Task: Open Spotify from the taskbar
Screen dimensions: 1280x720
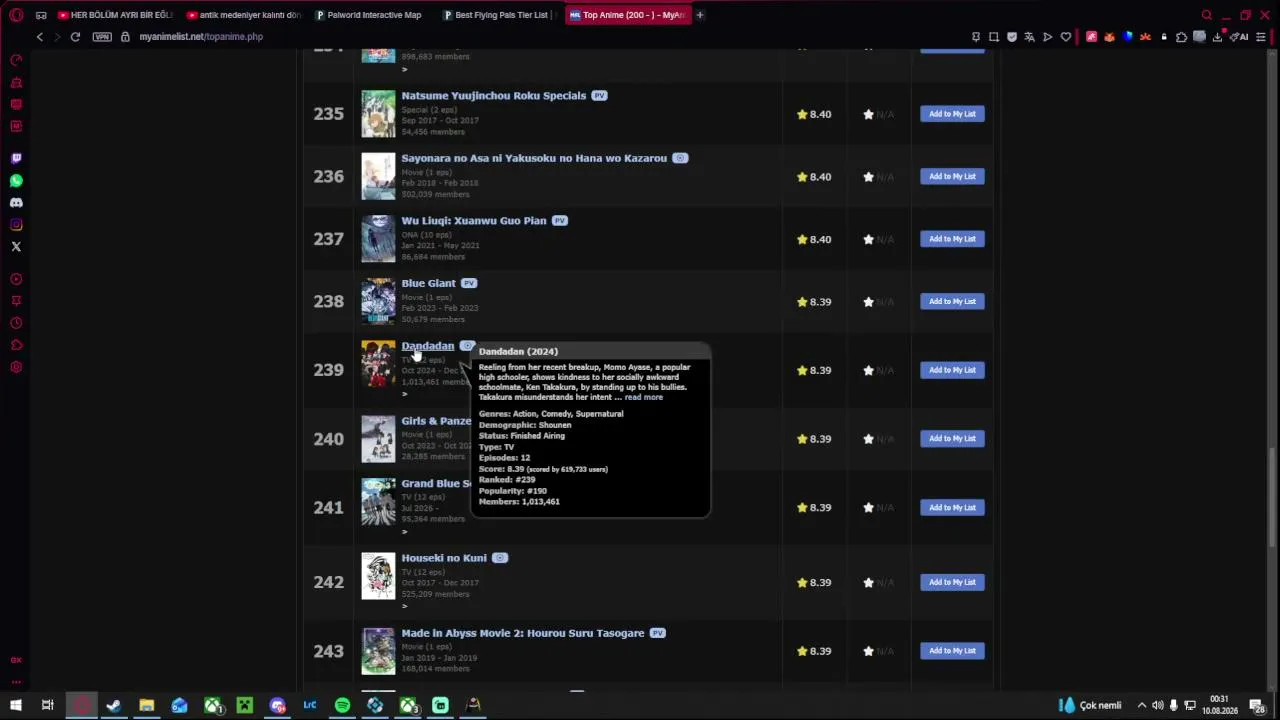Action: 342,705
